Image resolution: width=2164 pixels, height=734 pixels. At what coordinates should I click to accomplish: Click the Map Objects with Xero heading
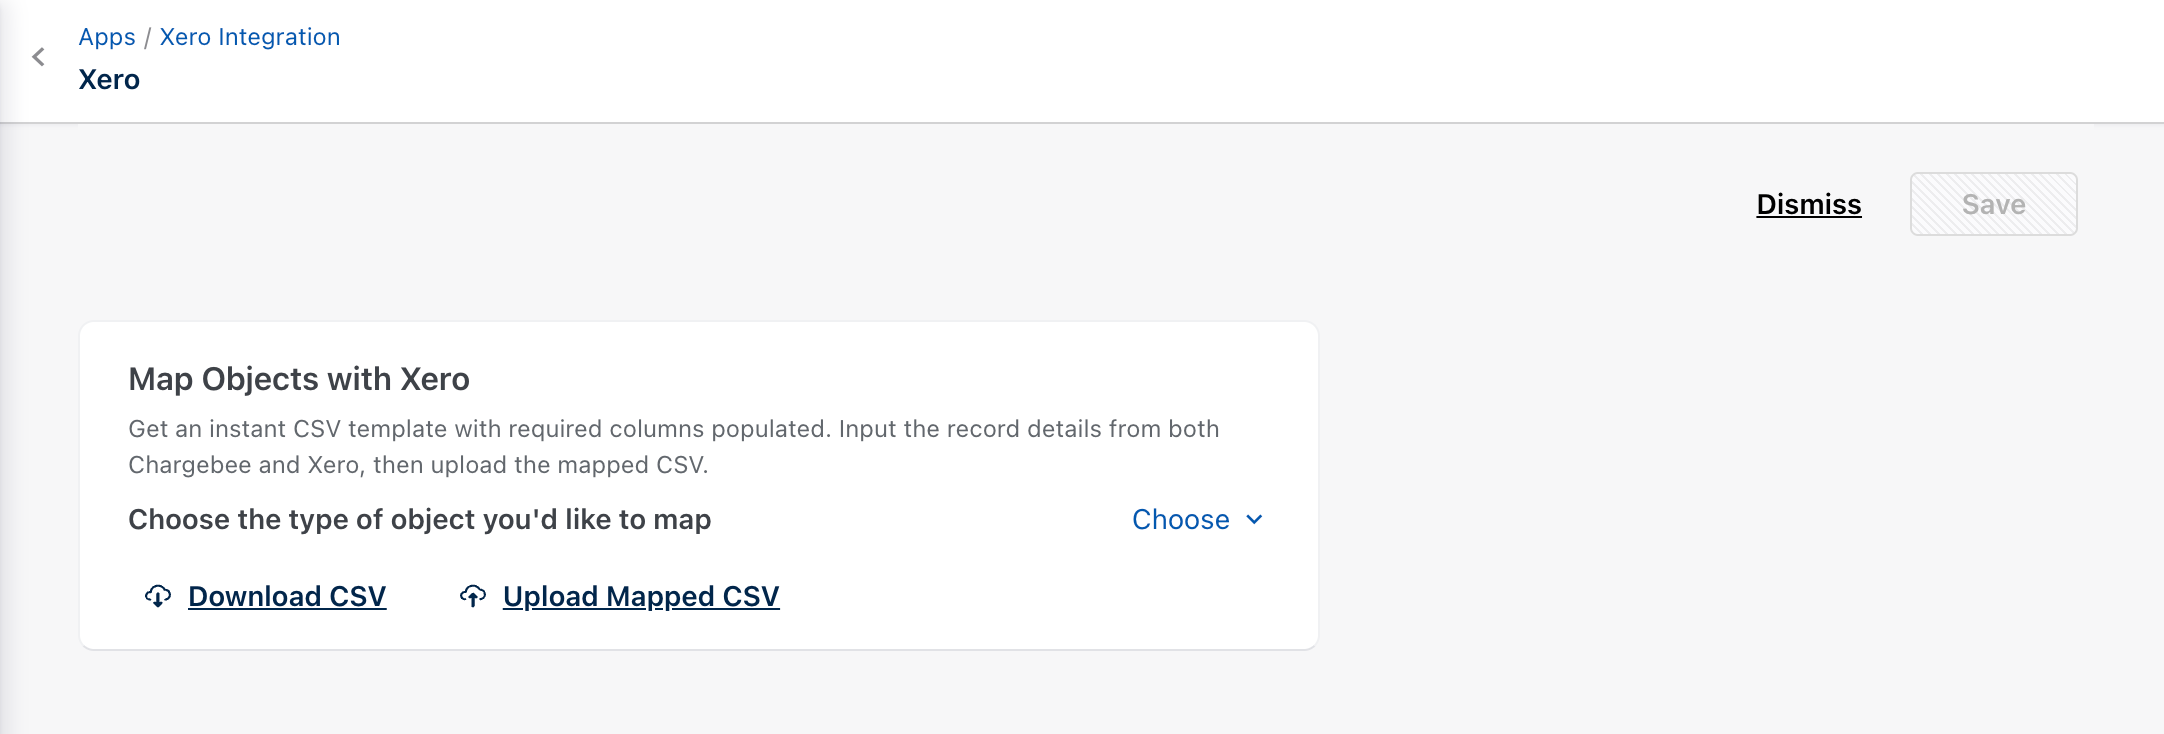[x=299, y=379]
